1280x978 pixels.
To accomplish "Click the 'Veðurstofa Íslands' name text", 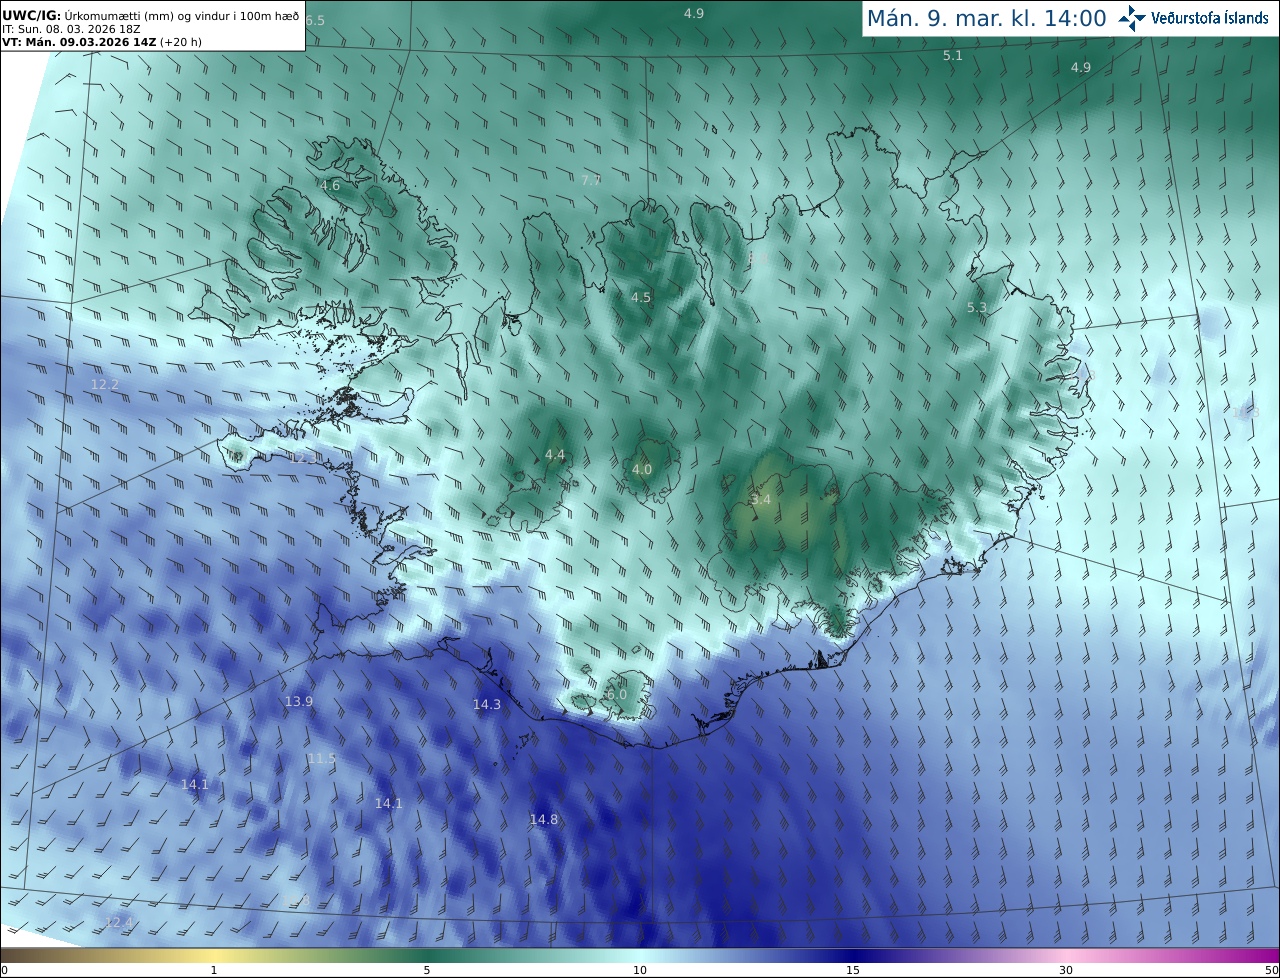I will click(x=1210, y=19).
